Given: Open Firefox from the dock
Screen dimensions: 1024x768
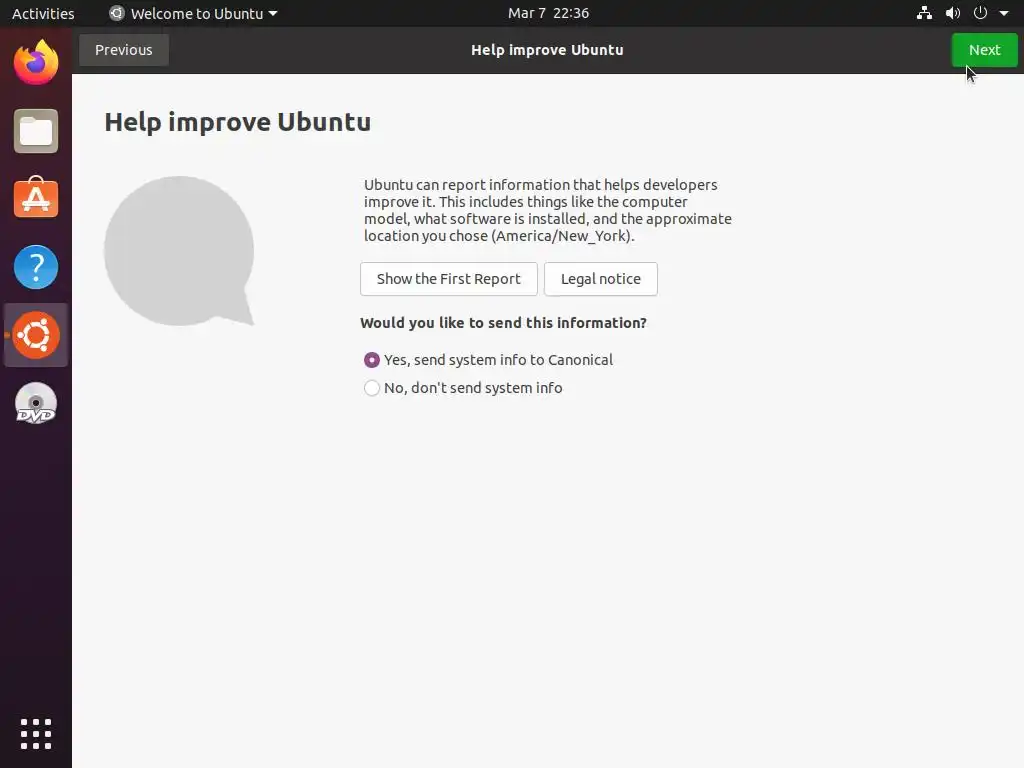Looking at the screenshot, I should click(x=36, y=63).
